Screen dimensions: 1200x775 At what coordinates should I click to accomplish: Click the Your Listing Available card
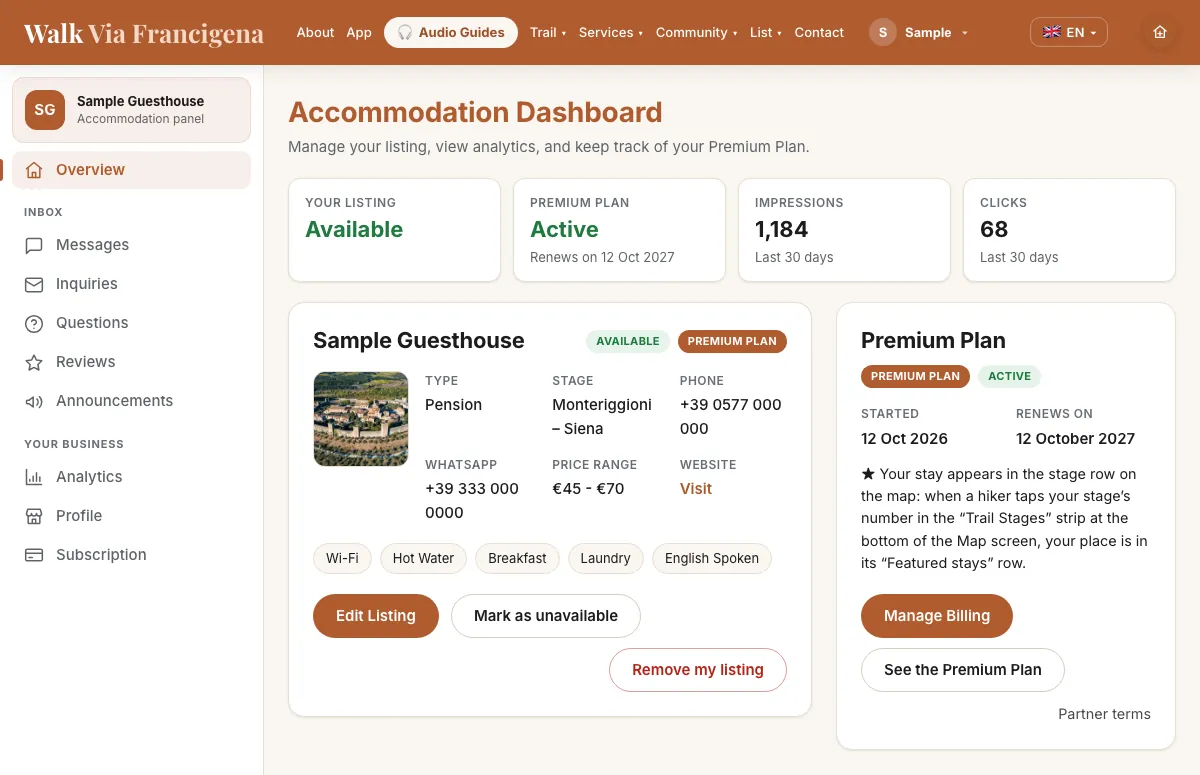tap(394, 230)
